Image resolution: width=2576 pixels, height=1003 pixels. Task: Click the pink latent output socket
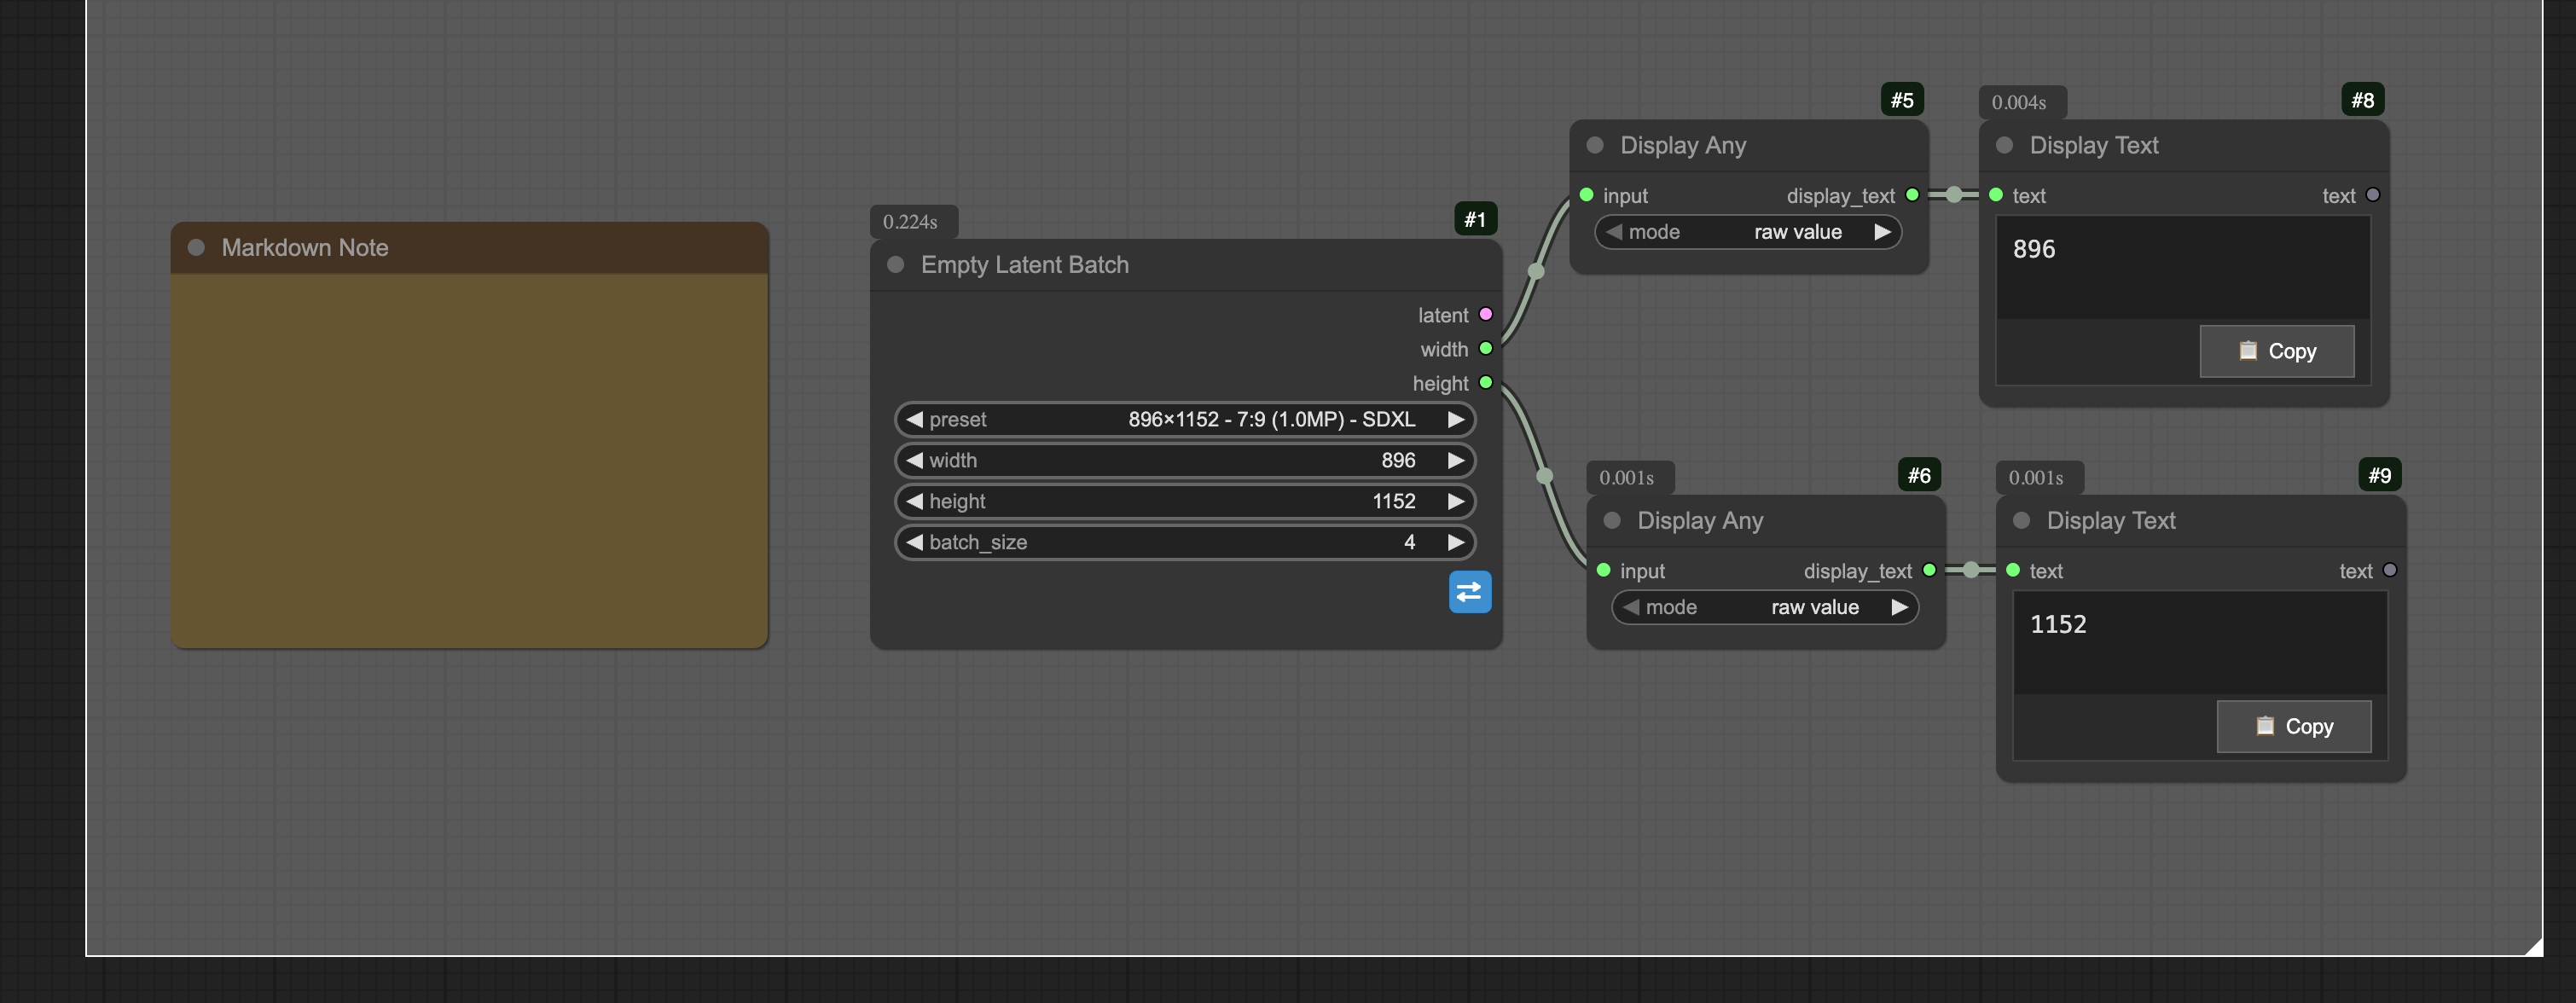[x=1485, y=315]
